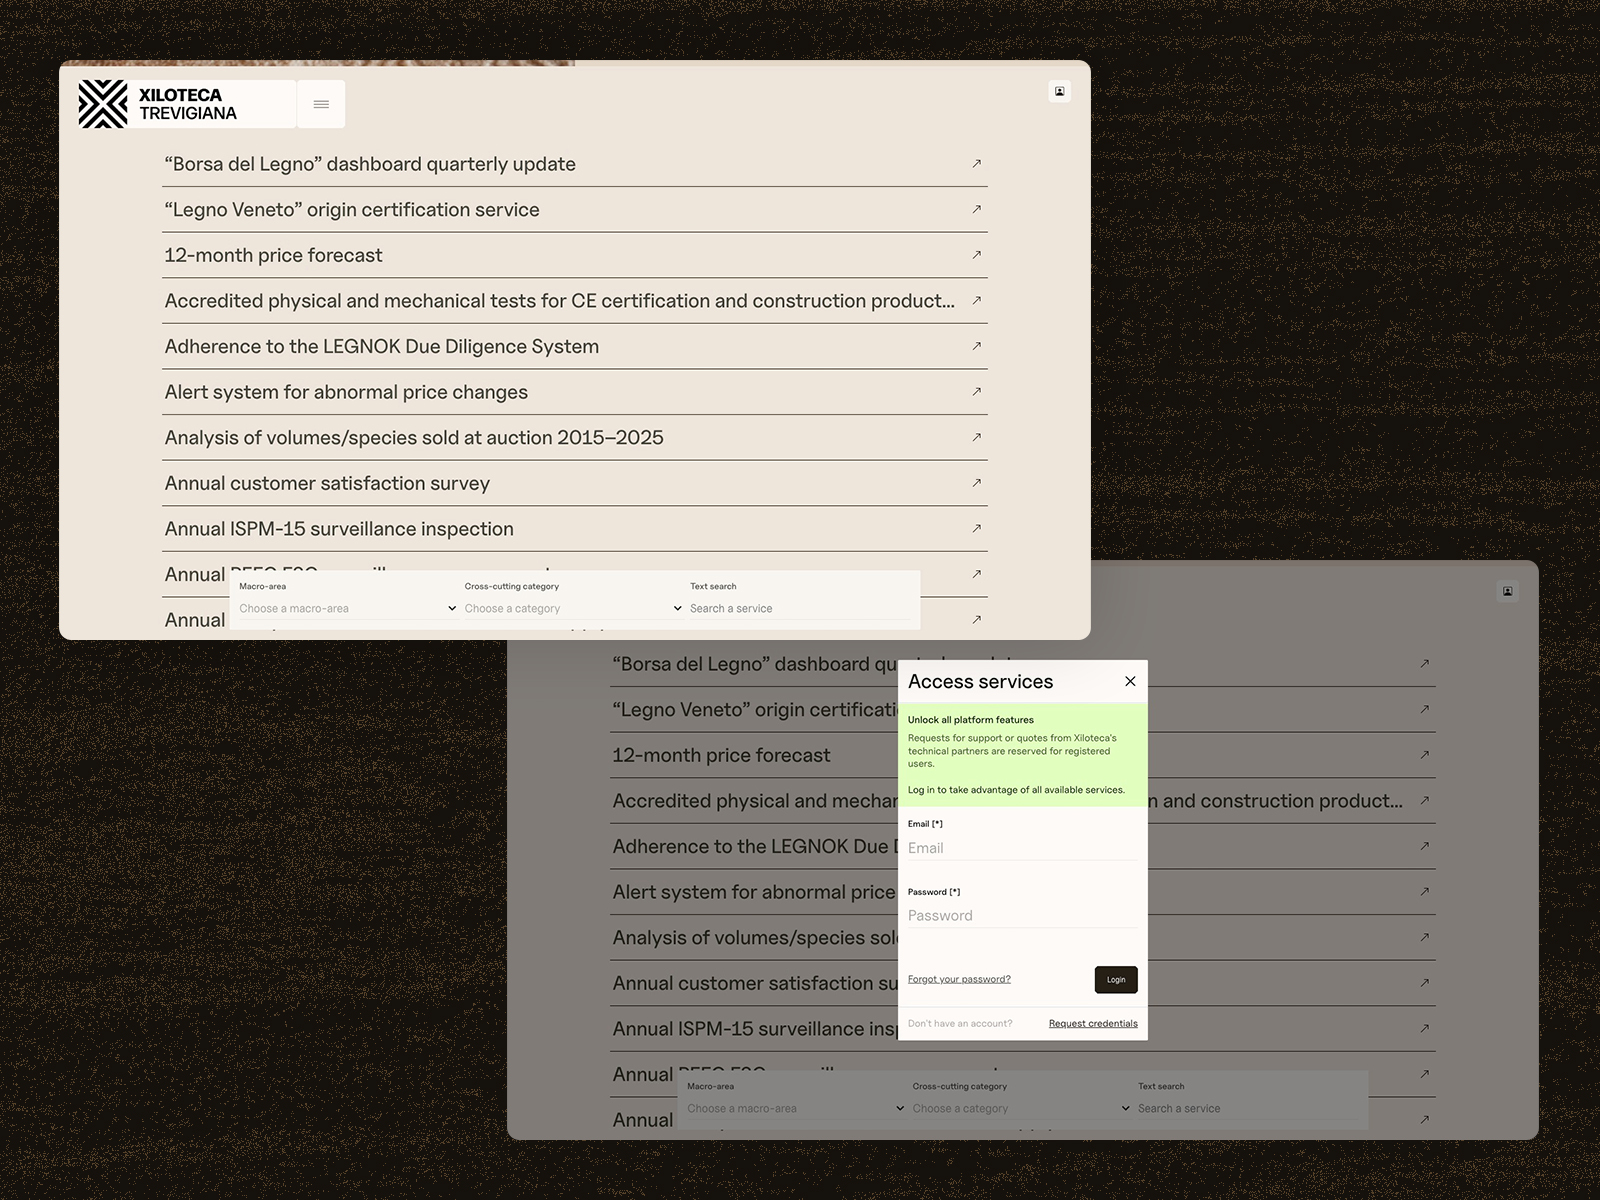Click the Request credentials link
Screen dimensions: 1600x1200
pyautogui.click(x=1093, y=1023)
